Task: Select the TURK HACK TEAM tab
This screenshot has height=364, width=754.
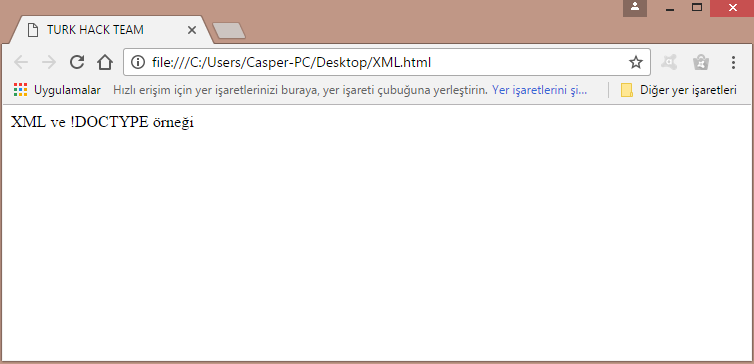Action: (x=110, y=30)
